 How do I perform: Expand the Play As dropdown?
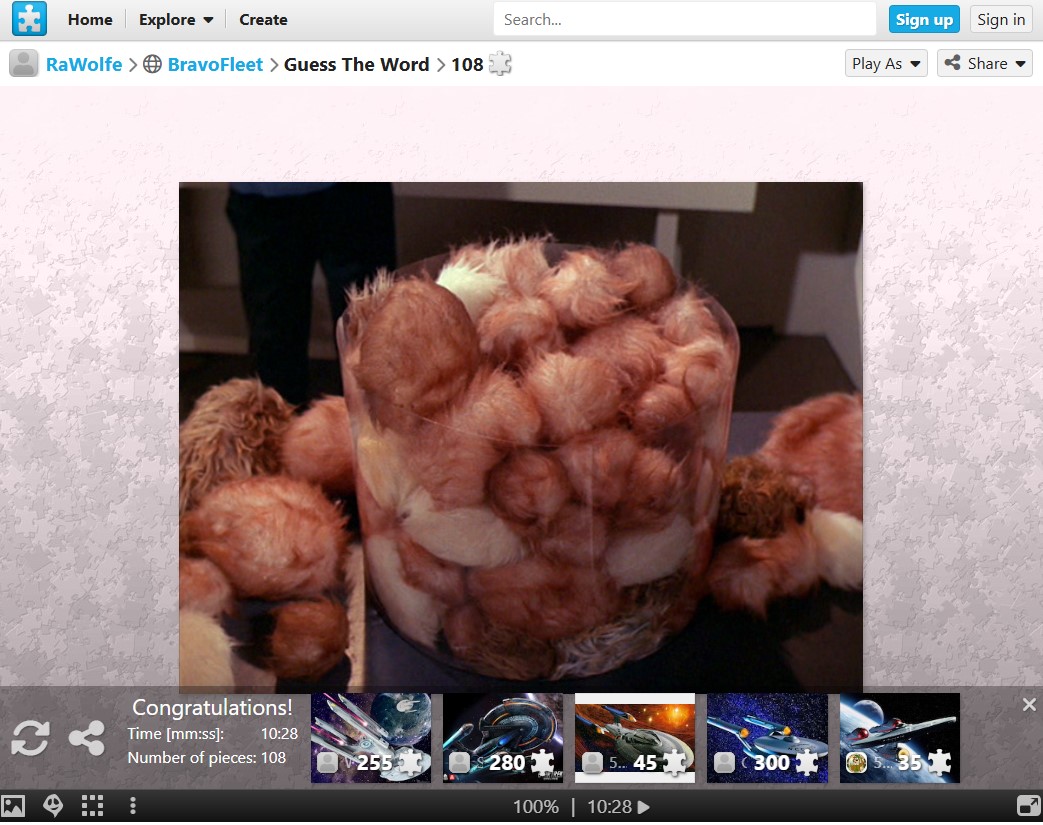point(886,63)
